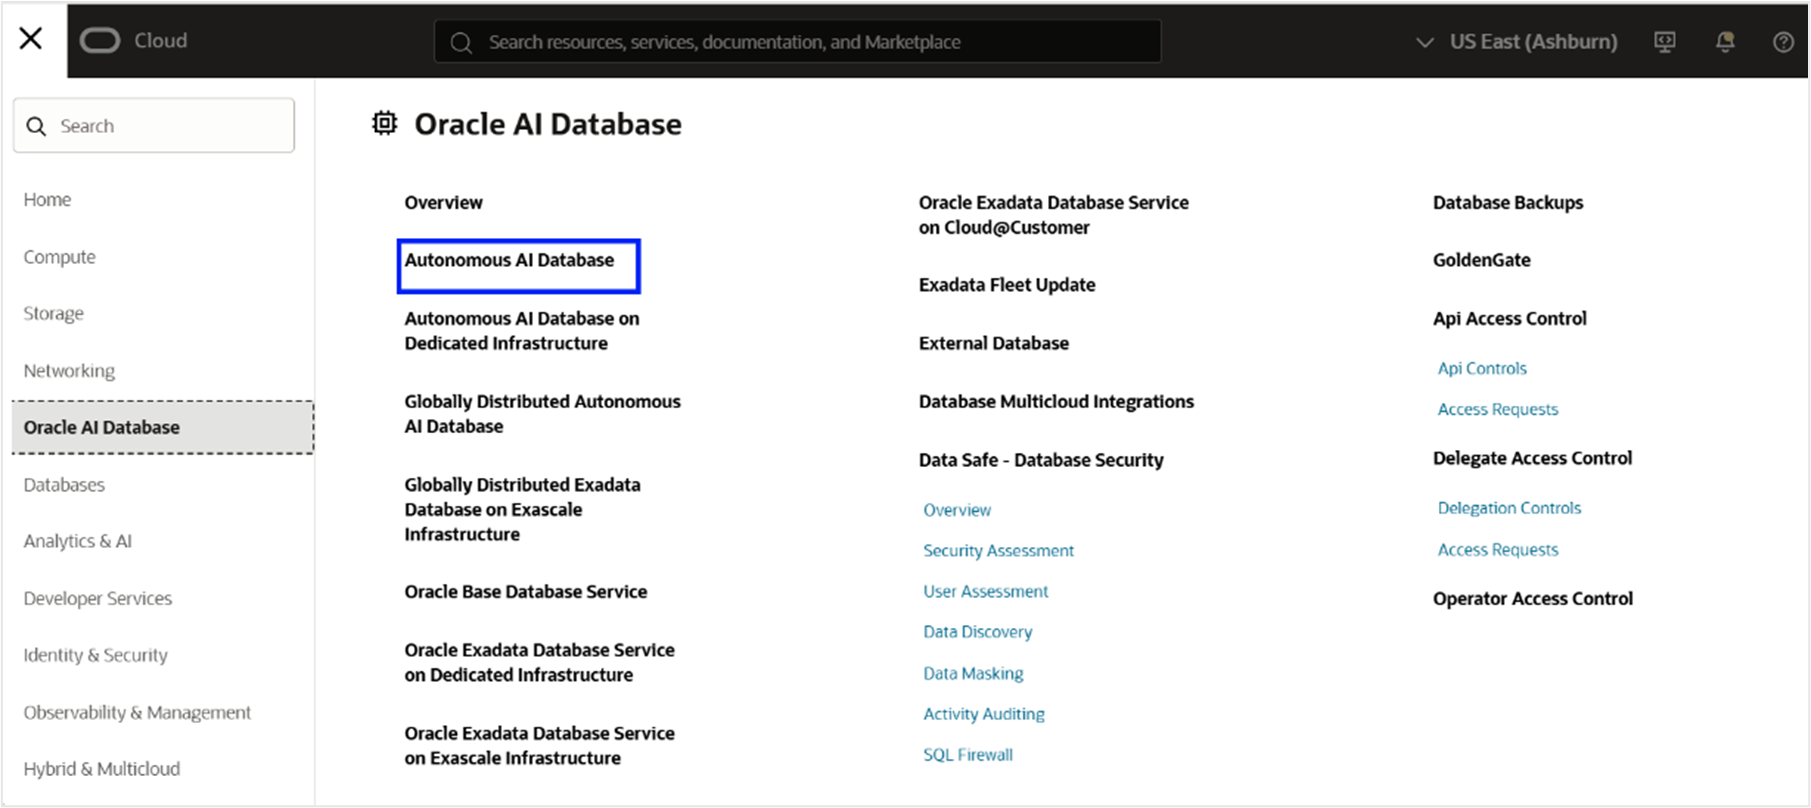Open Database Backups
The image size is (1811, 808).
coord(1507,202)
